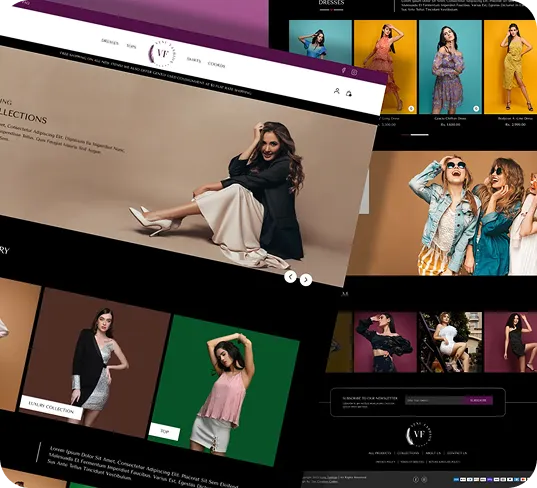Click the pink top model image on green

[x=224, y=390]
